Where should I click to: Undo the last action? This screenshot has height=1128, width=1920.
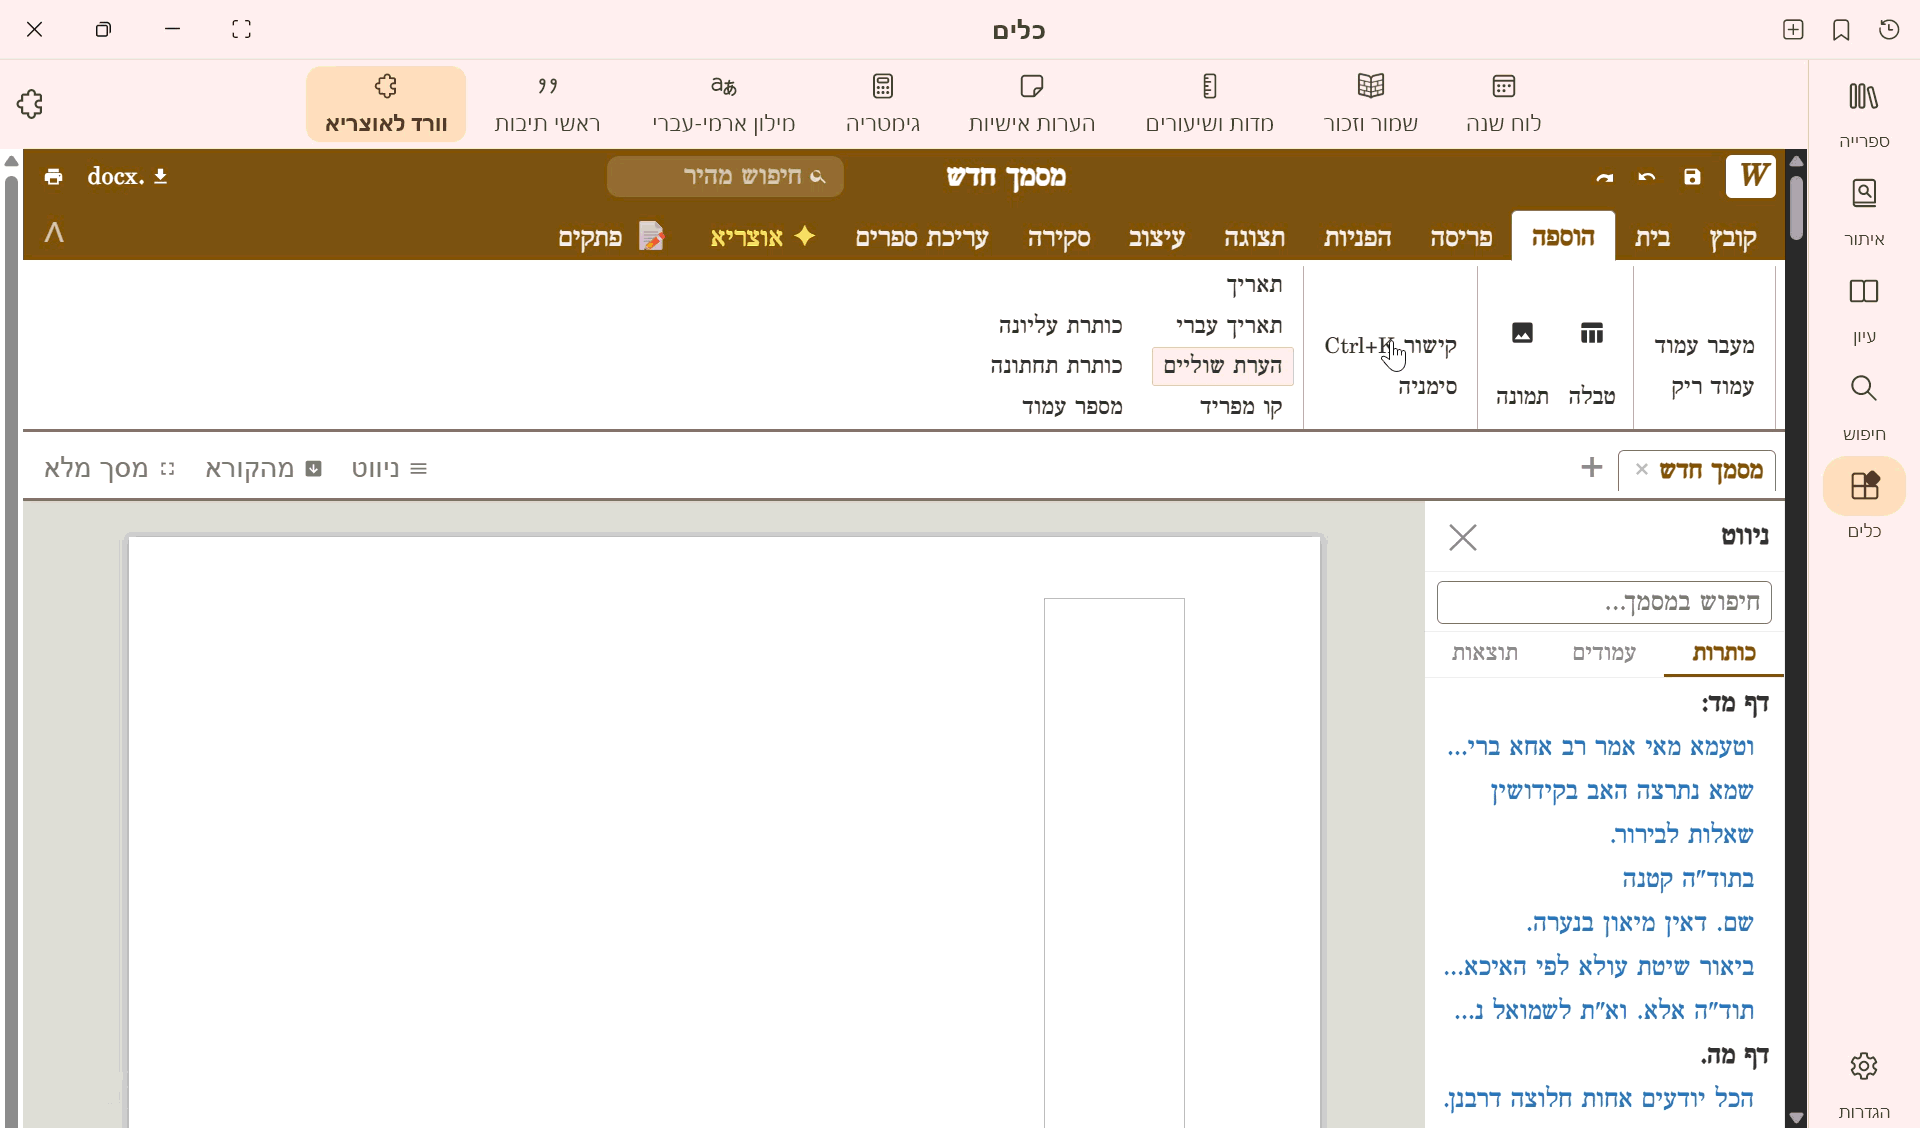(x=1647, y=177)
